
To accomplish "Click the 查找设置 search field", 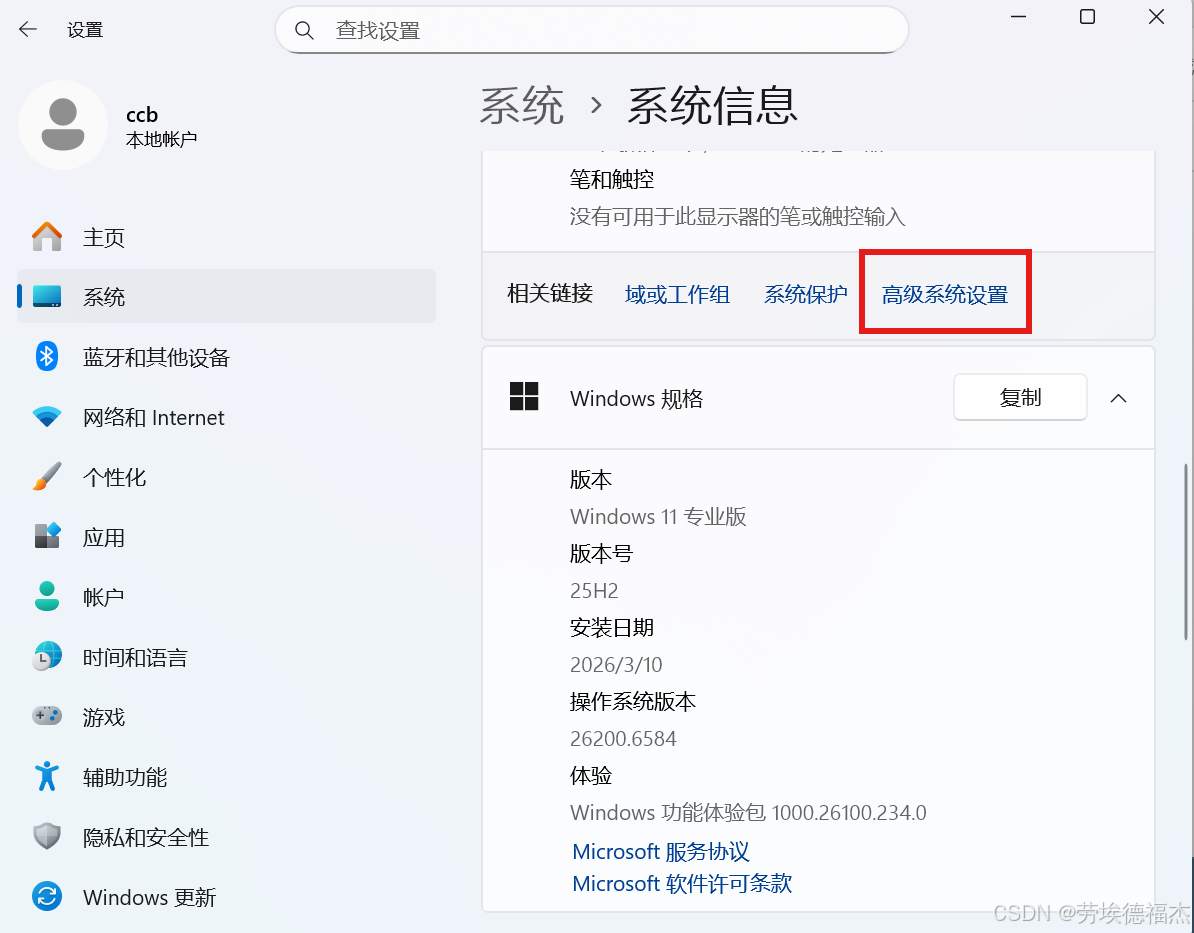I will tap(592, 30).
